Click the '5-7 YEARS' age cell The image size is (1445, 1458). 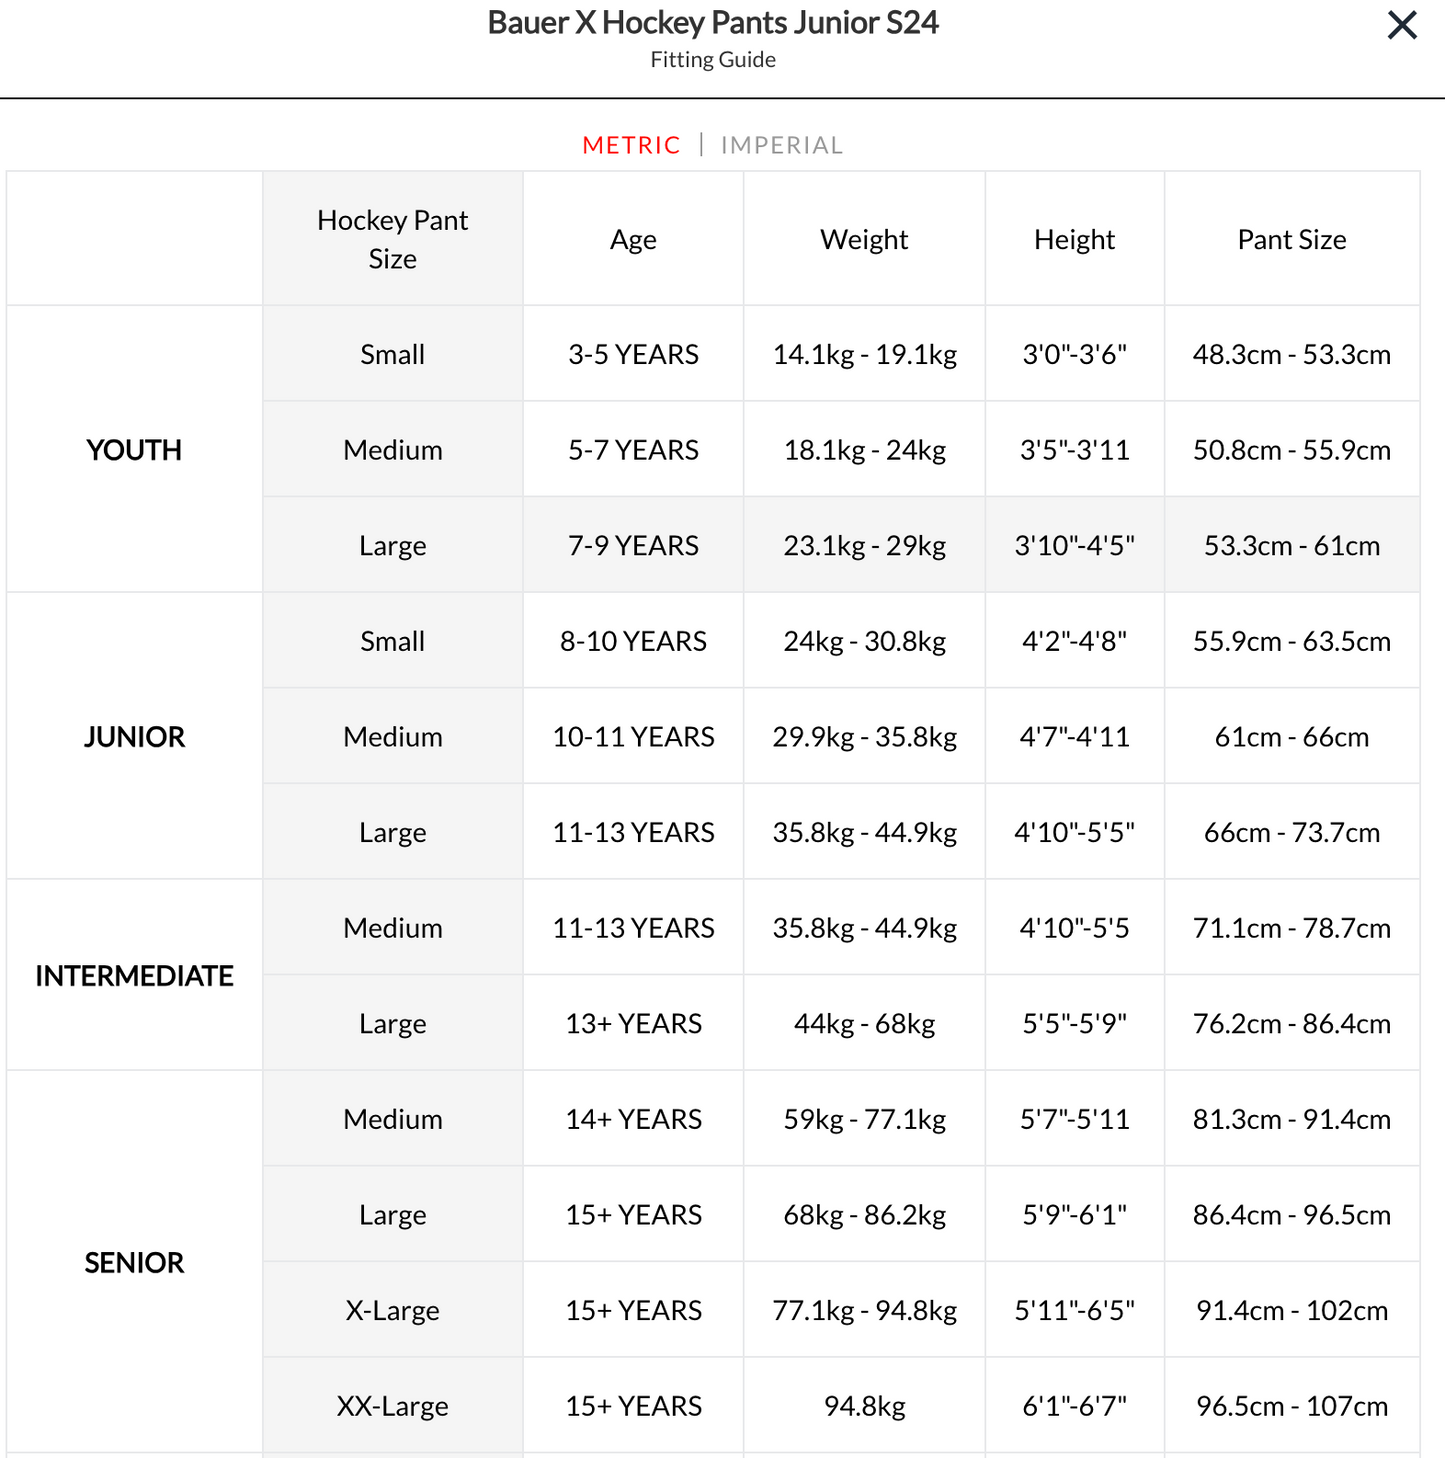pos(634,450)
